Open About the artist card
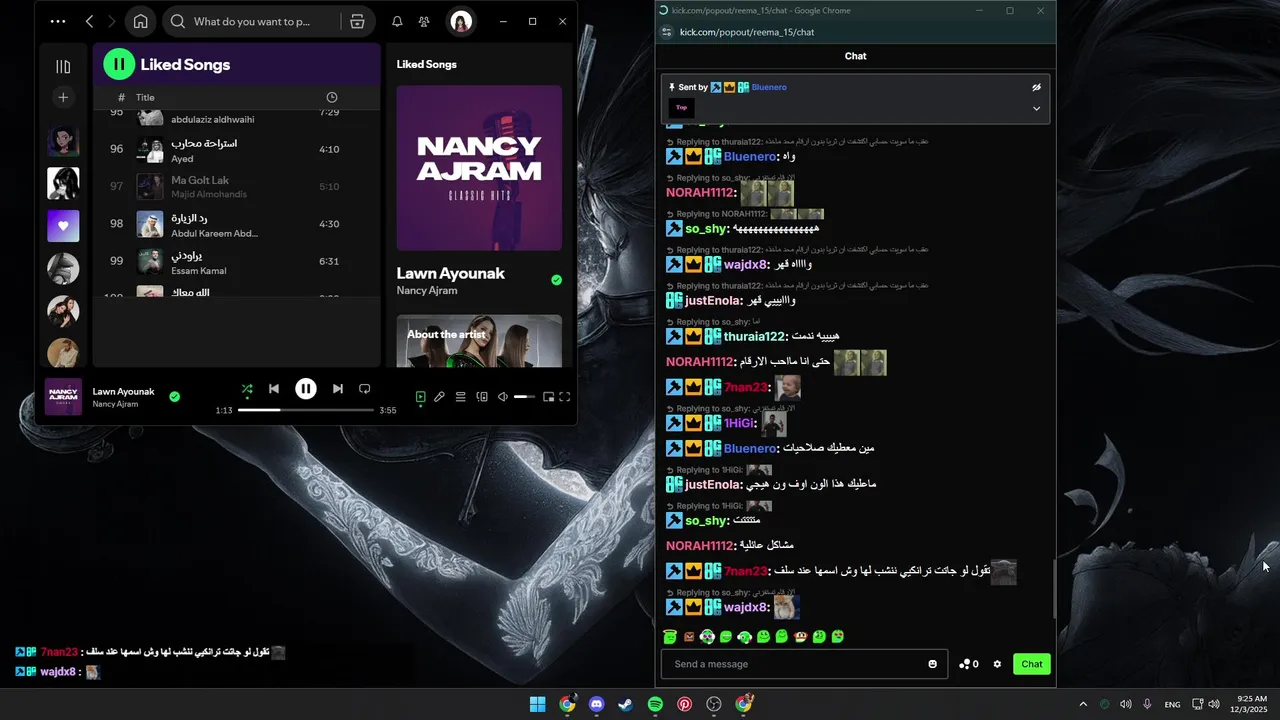Image resolution: width=1280 pixels, height=720 pixels. [479, 341]
